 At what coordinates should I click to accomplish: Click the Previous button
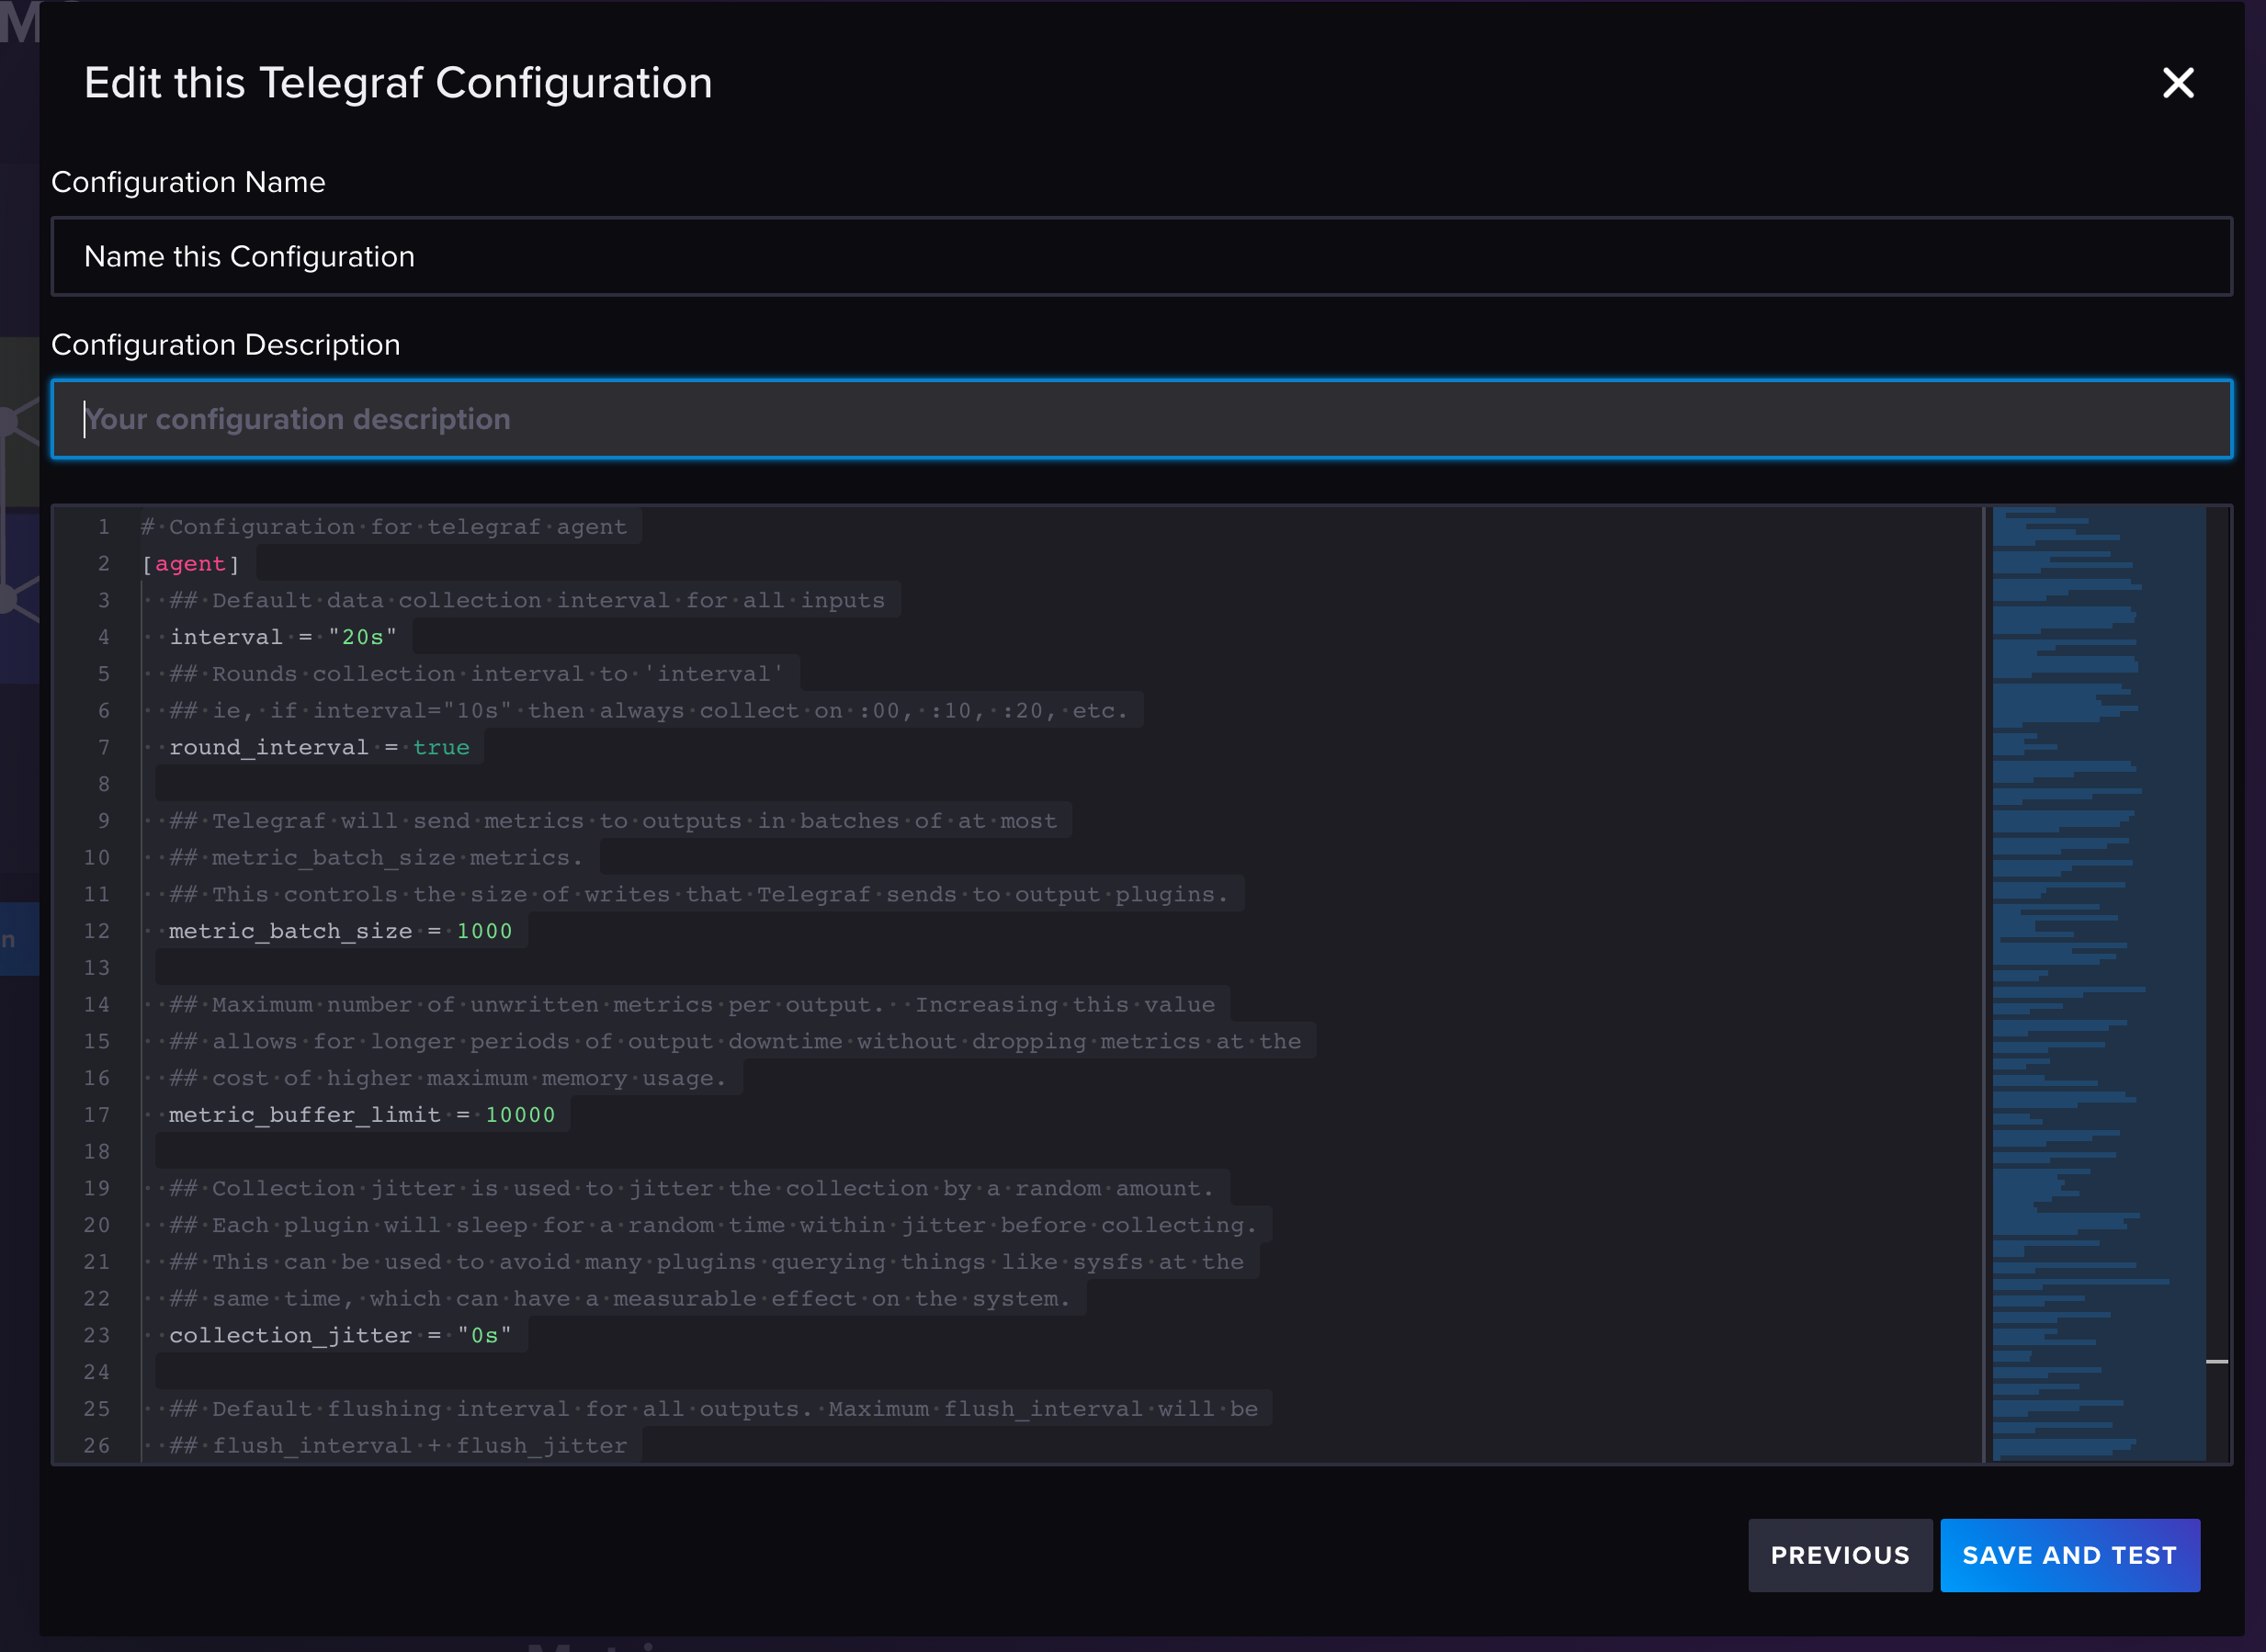click(1840, 1555)
